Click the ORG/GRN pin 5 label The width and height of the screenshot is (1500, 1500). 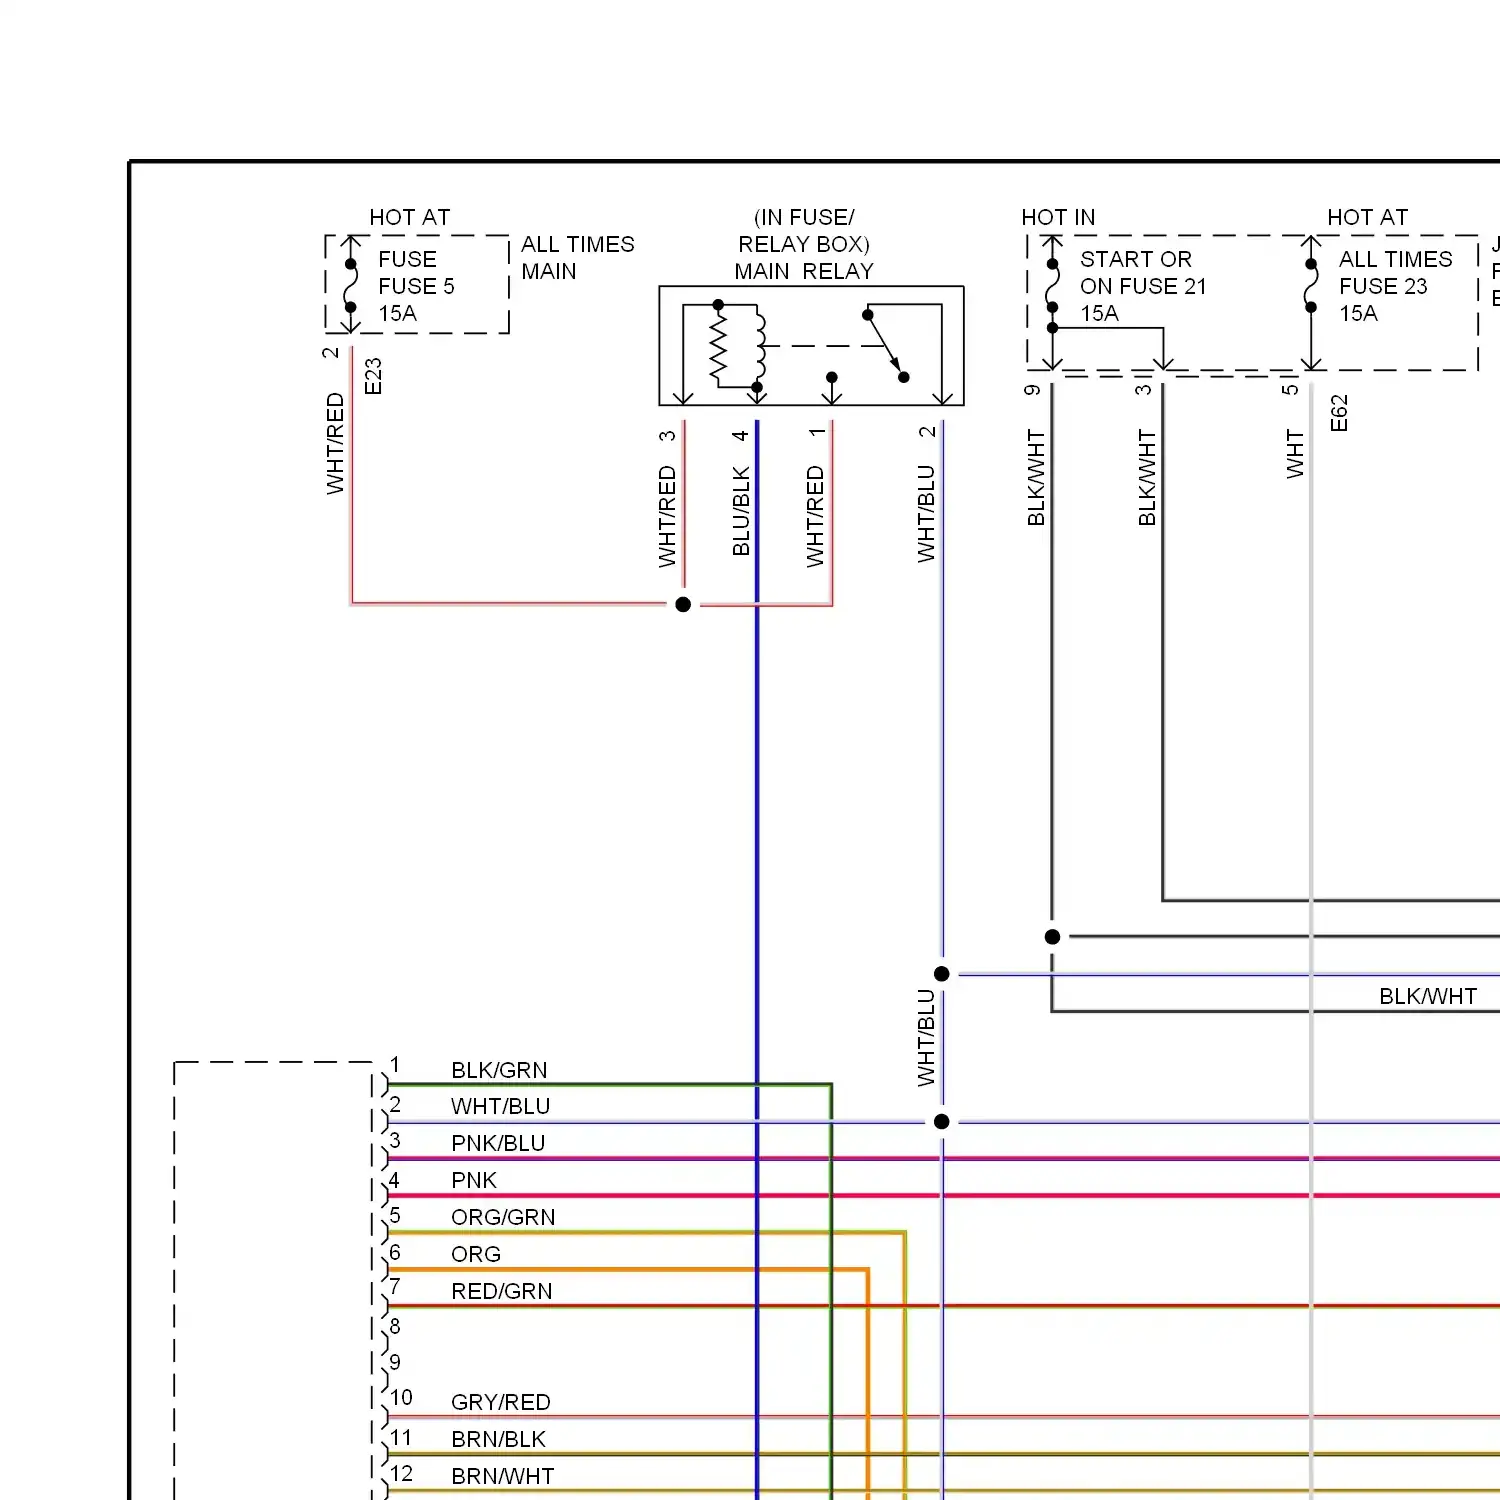click(503, 1217)
